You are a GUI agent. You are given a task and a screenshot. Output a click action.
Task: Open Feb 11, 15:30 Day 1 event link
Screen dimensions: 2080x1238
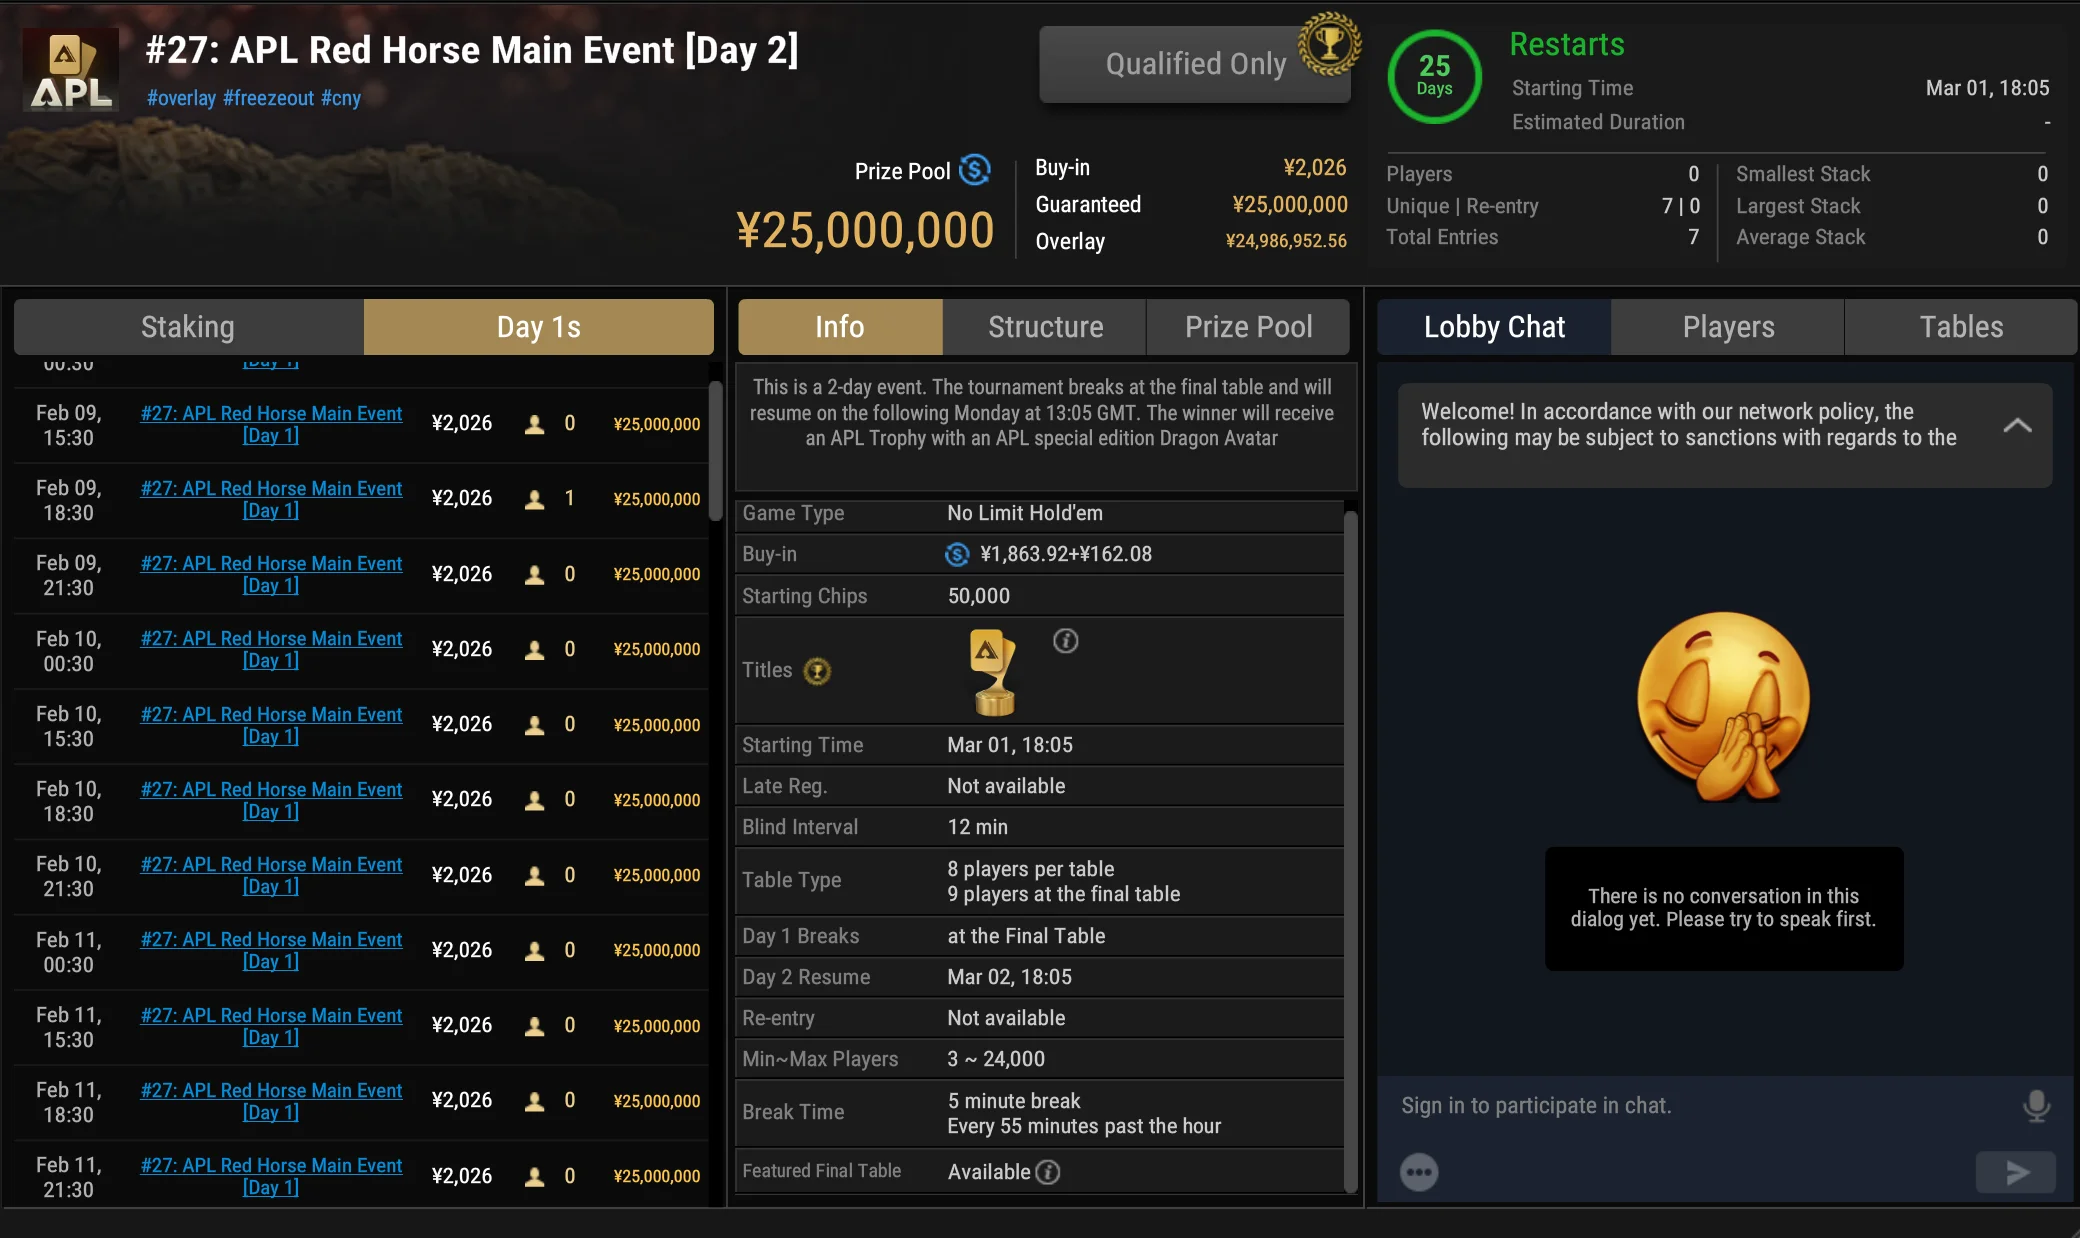coord(271,1026)
